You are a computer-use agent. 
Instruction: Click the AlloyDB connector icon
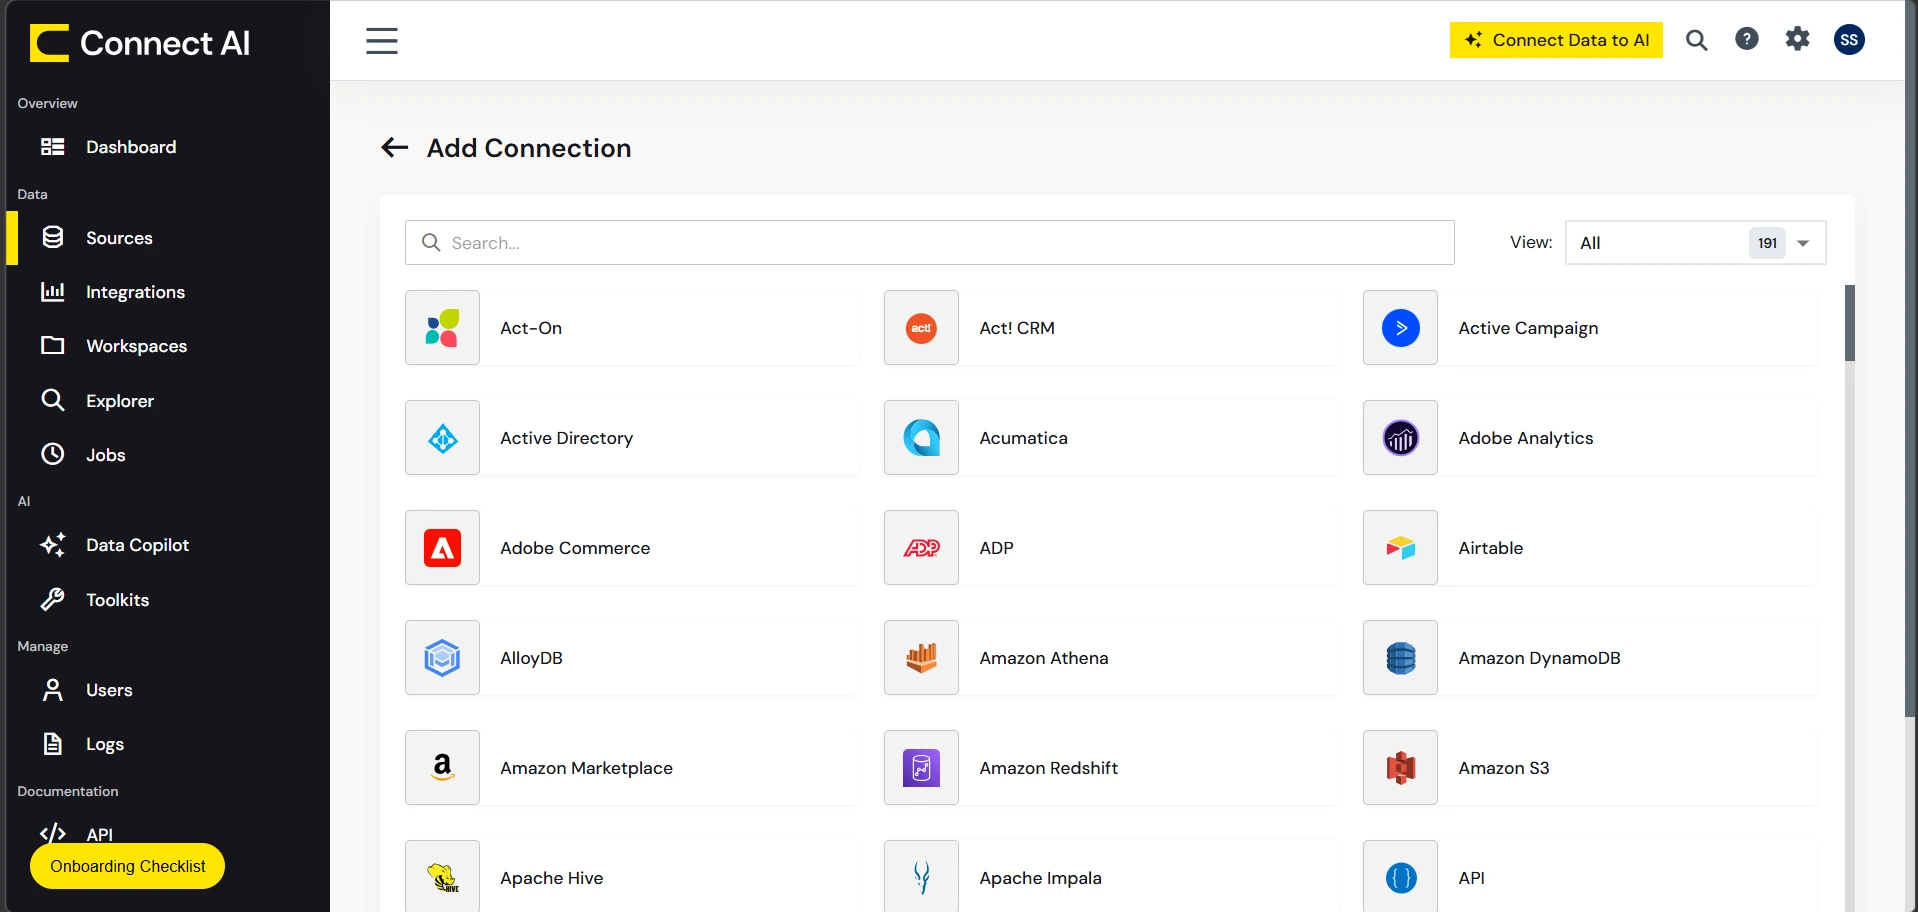pyautogui.click(x=442, y=658)
